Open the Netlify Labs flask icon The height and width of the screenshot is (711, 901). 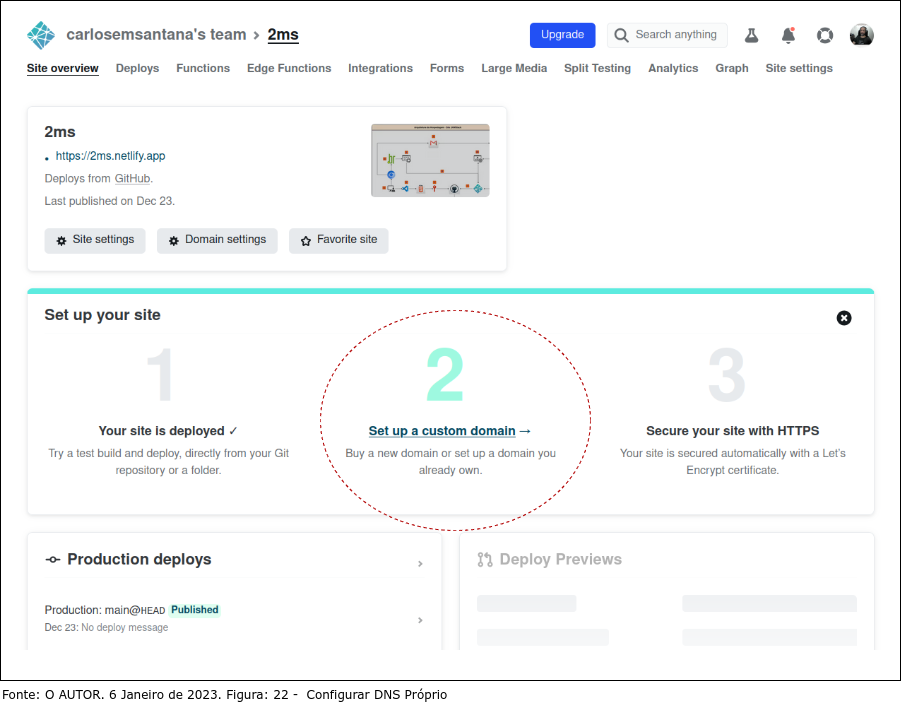[x=751, y=36]
